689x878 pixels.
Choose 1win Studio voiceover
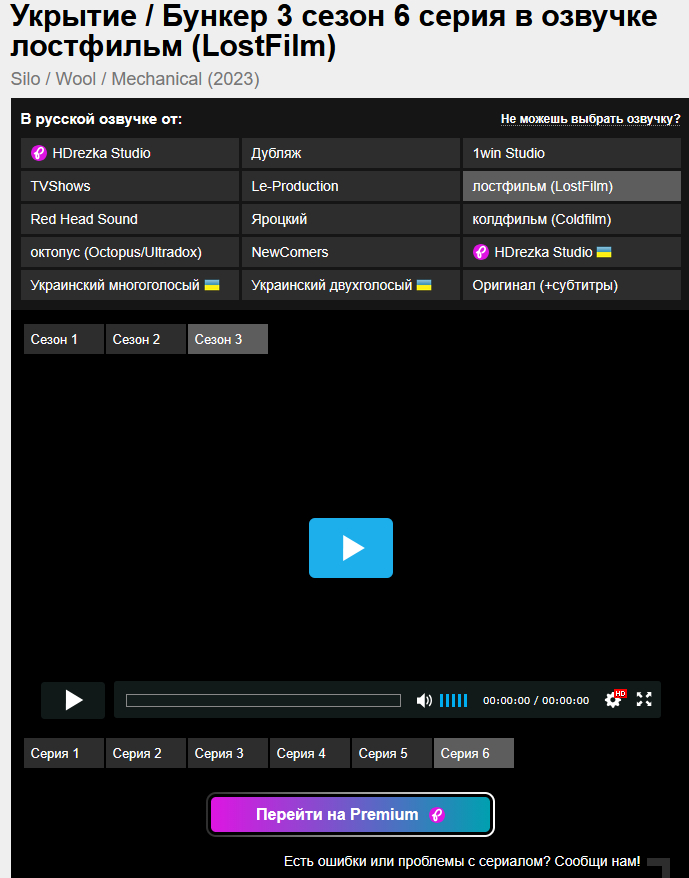point(572,153)
